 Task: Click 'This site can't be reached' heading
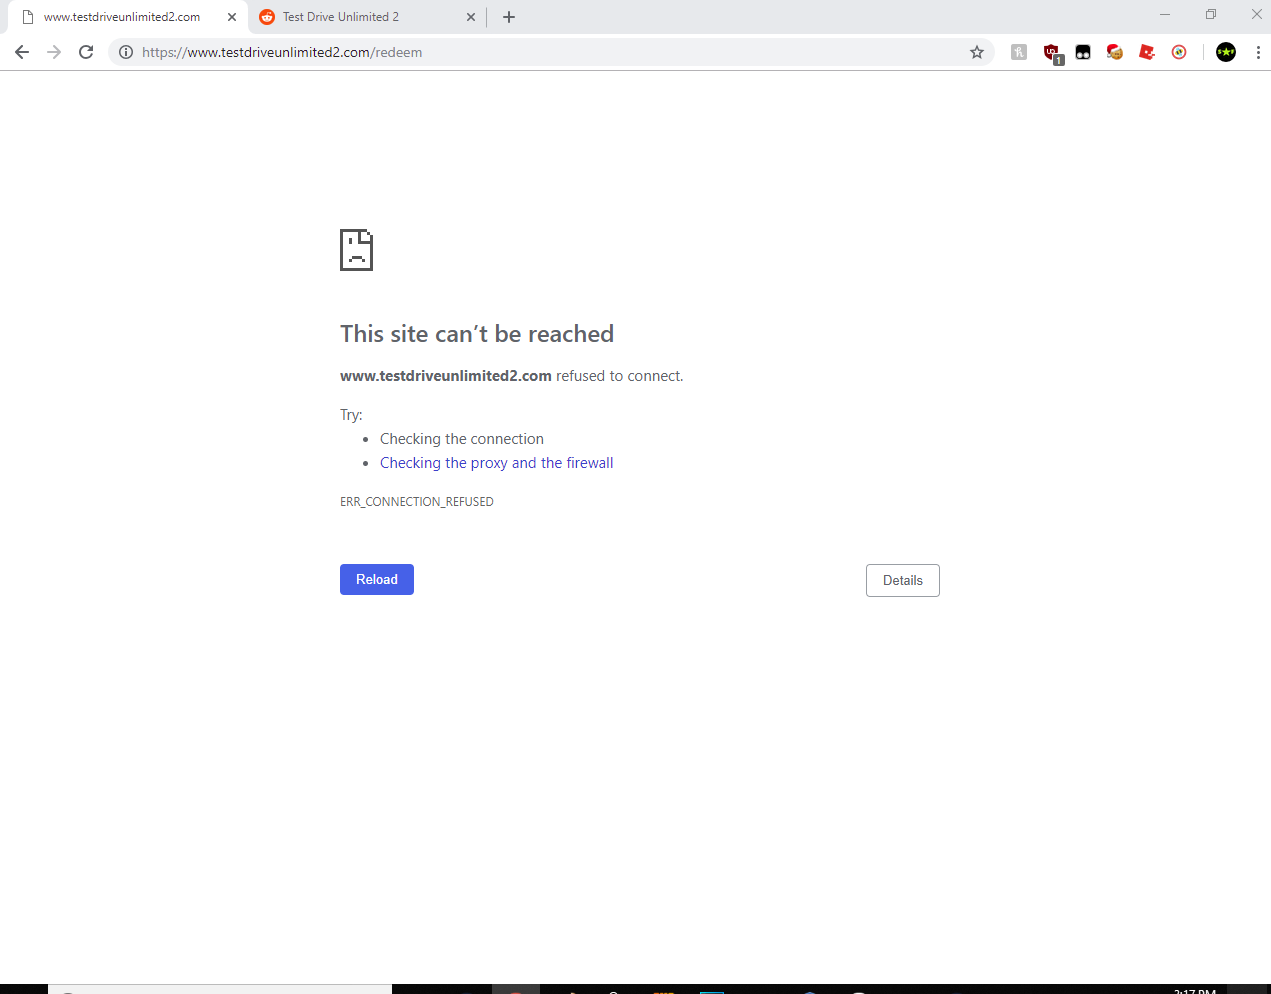pyautogui.click(x=477, y=334)
